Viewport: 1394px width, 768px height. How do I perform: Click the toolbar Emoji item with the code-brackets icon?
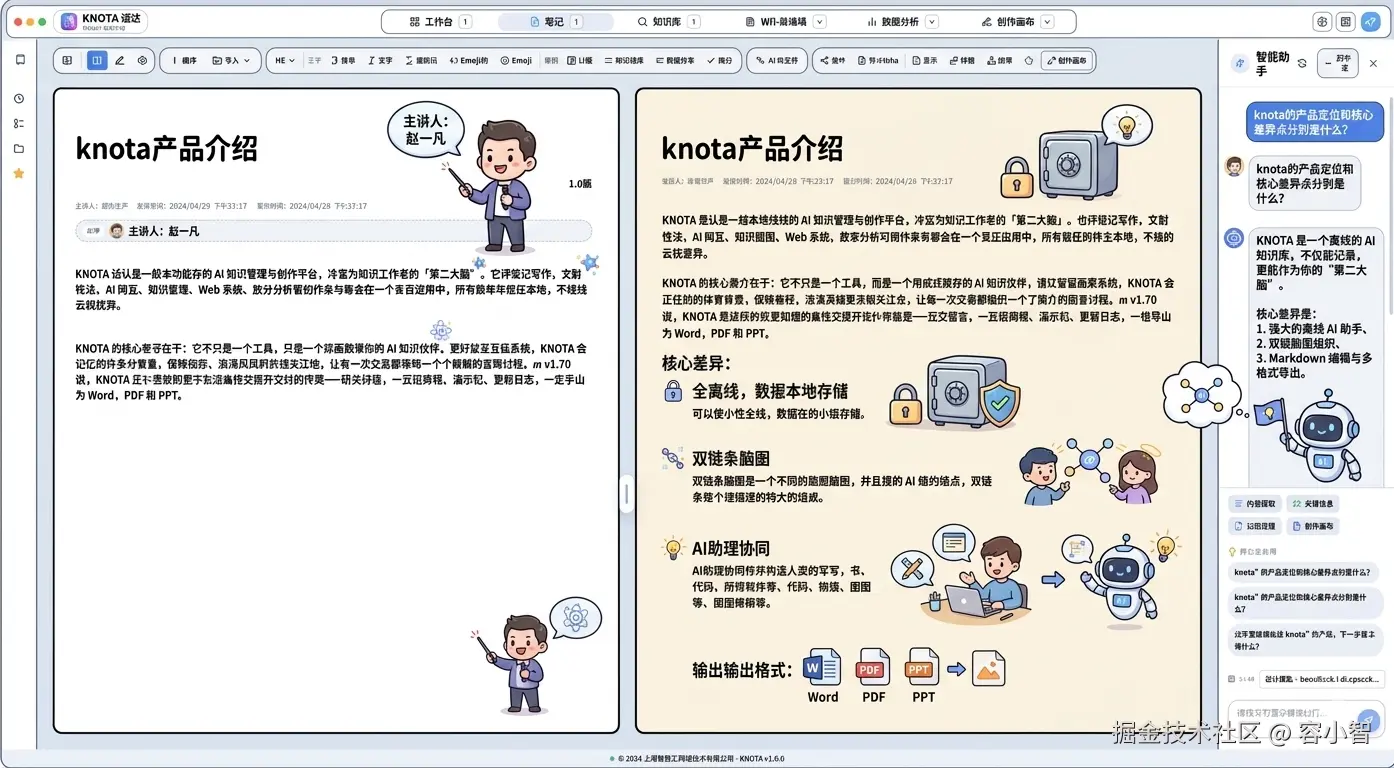coord(469,60)
